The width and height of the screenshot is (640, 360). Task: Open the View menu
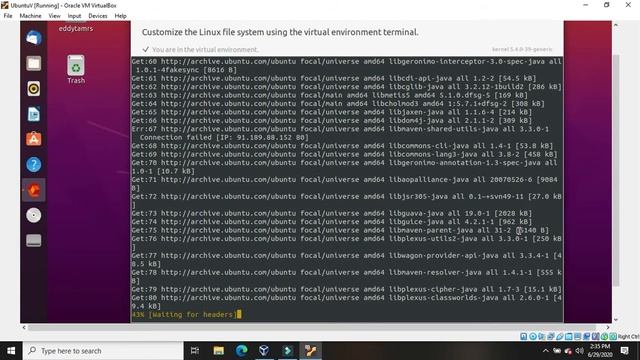coord(54,16)
